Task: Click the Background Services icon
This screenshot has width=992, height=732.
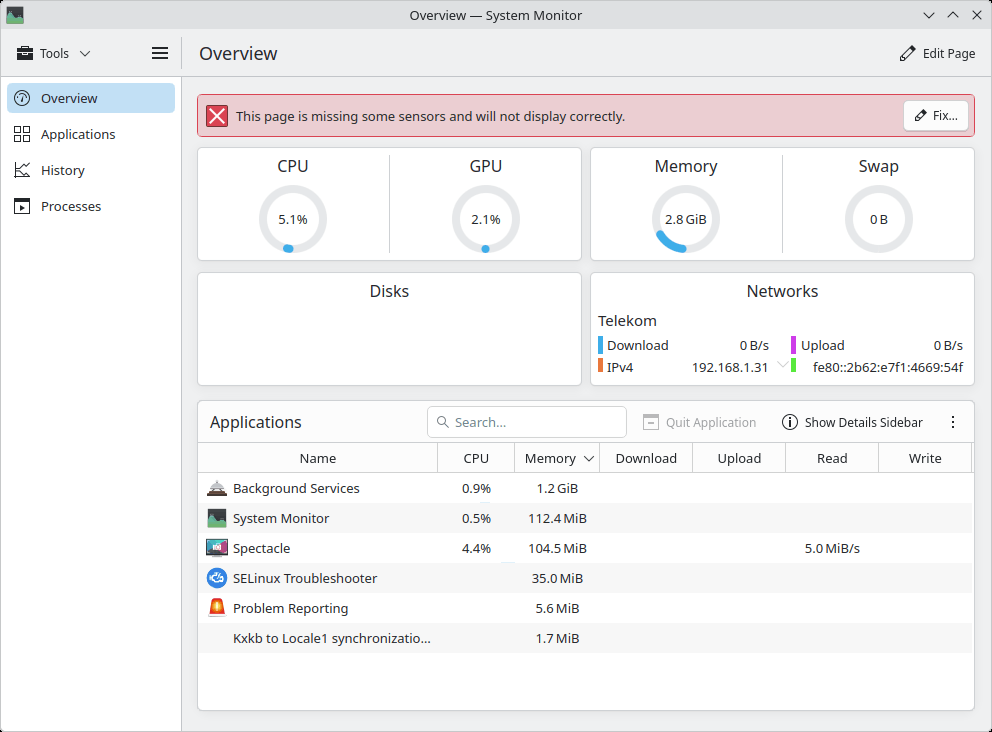Action: click(x=217, y=488)
